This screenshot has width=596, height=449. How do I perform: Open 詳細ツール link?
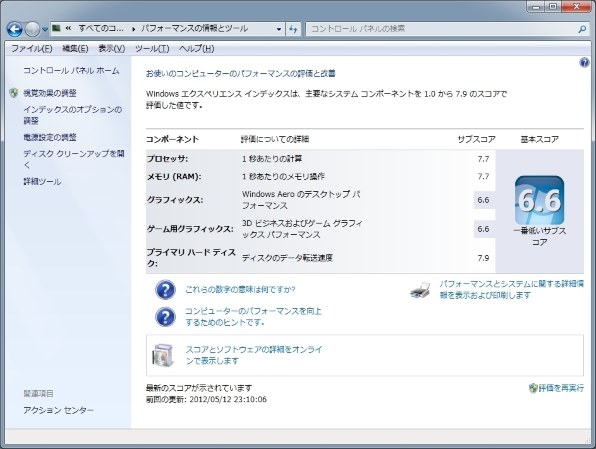tap(42, 182)
